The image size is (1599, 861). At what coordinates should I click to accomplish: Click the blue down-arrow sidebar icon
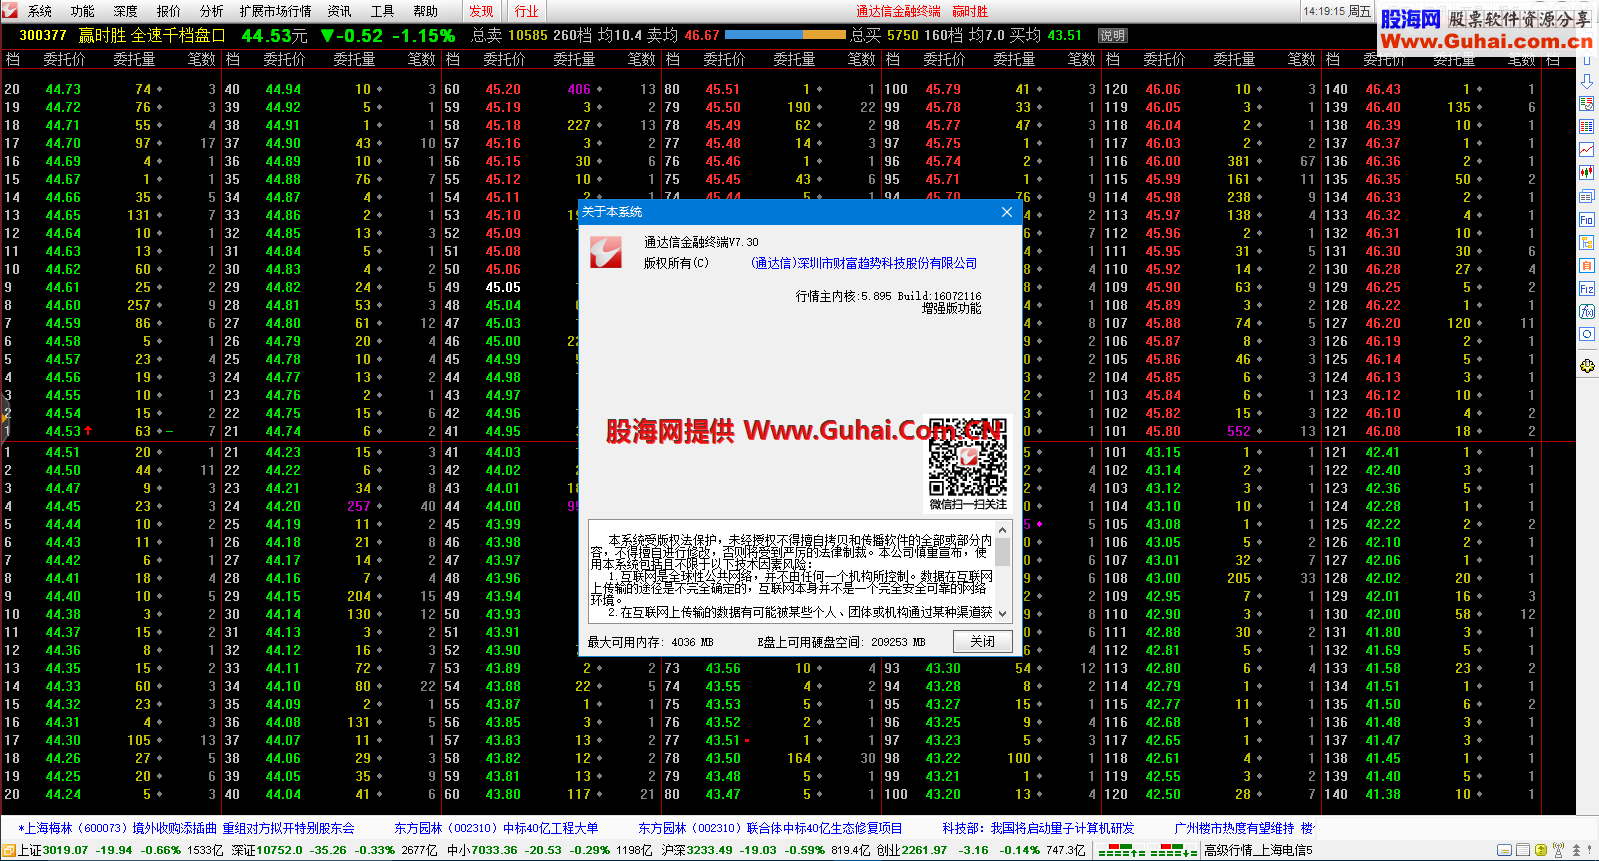point(1587,80)
